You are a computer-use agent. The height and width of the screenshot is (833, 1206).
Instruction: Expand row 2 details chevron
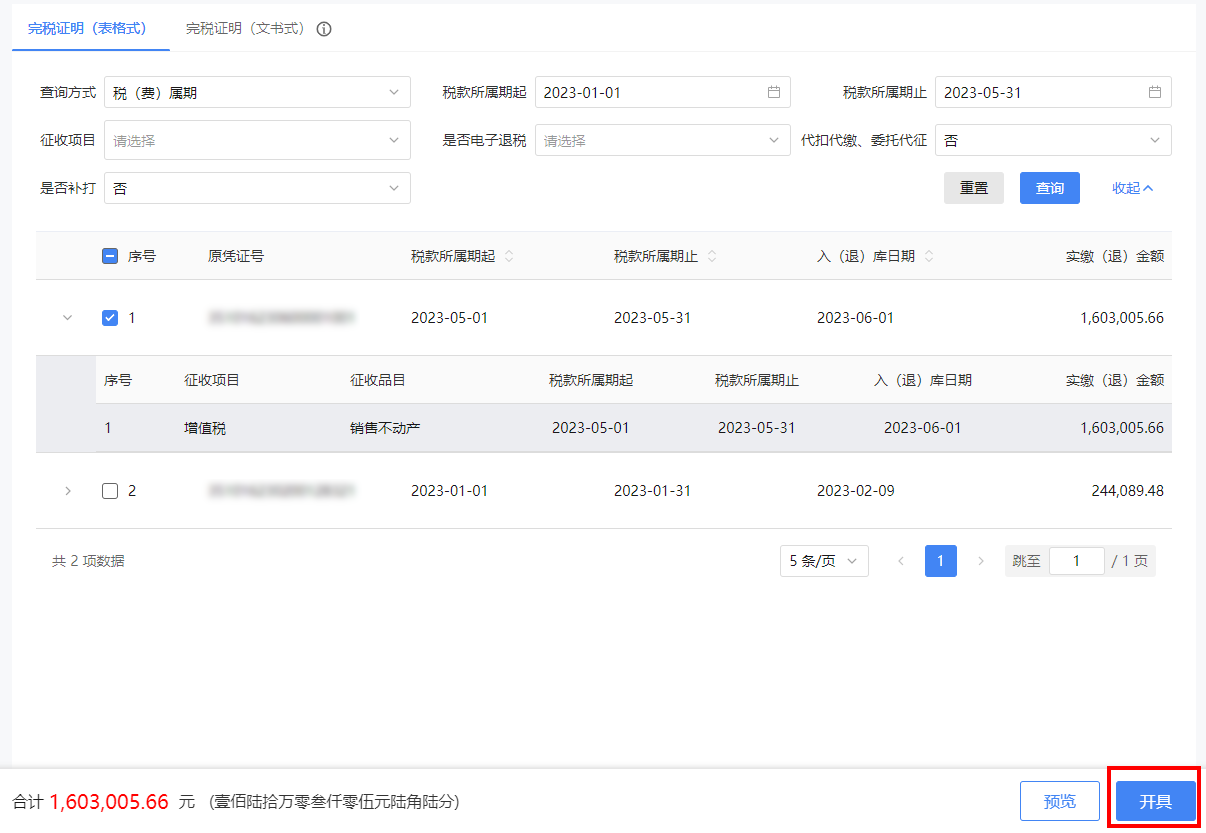click(68, 491)
